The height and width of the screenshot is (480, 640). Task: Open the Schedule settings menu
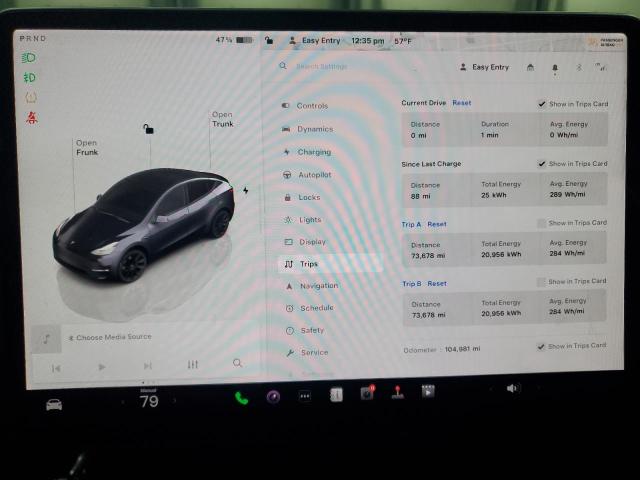coord(310,308)
